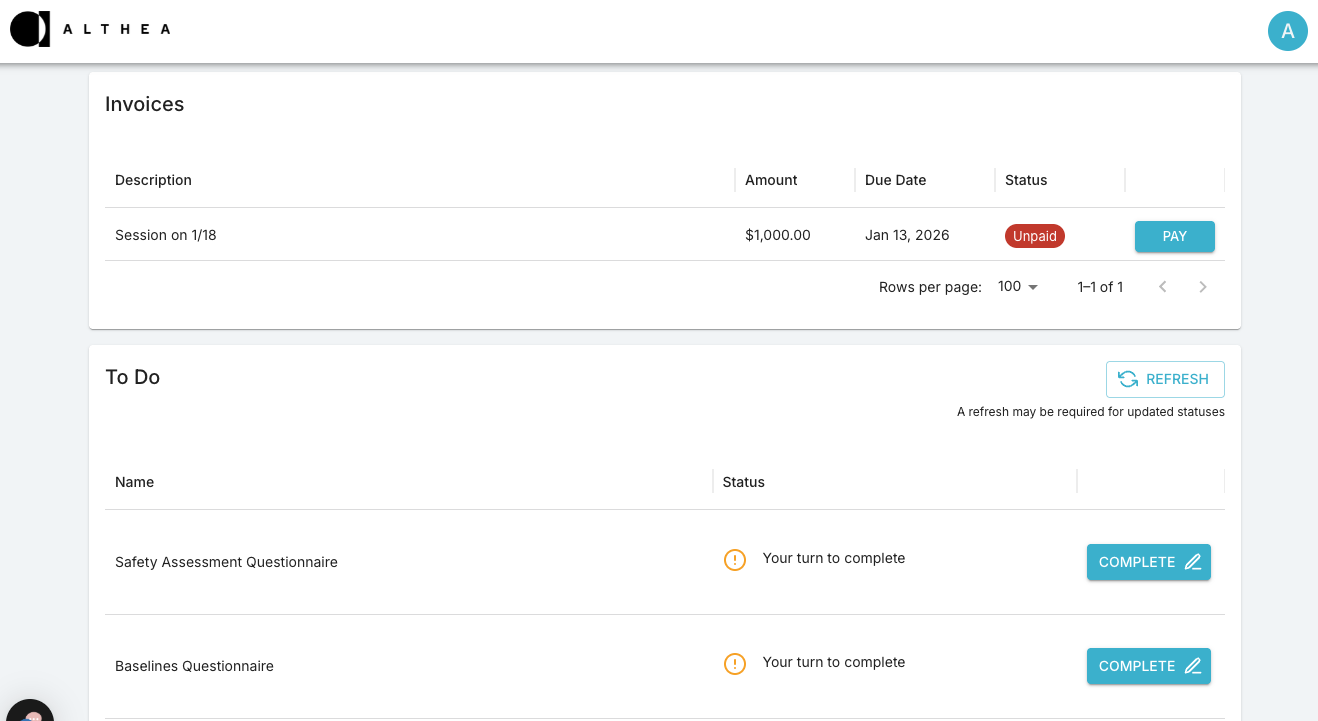Expand the Rows per page dropdown
Viewport: 1318px width, 721px height.
1018,287
